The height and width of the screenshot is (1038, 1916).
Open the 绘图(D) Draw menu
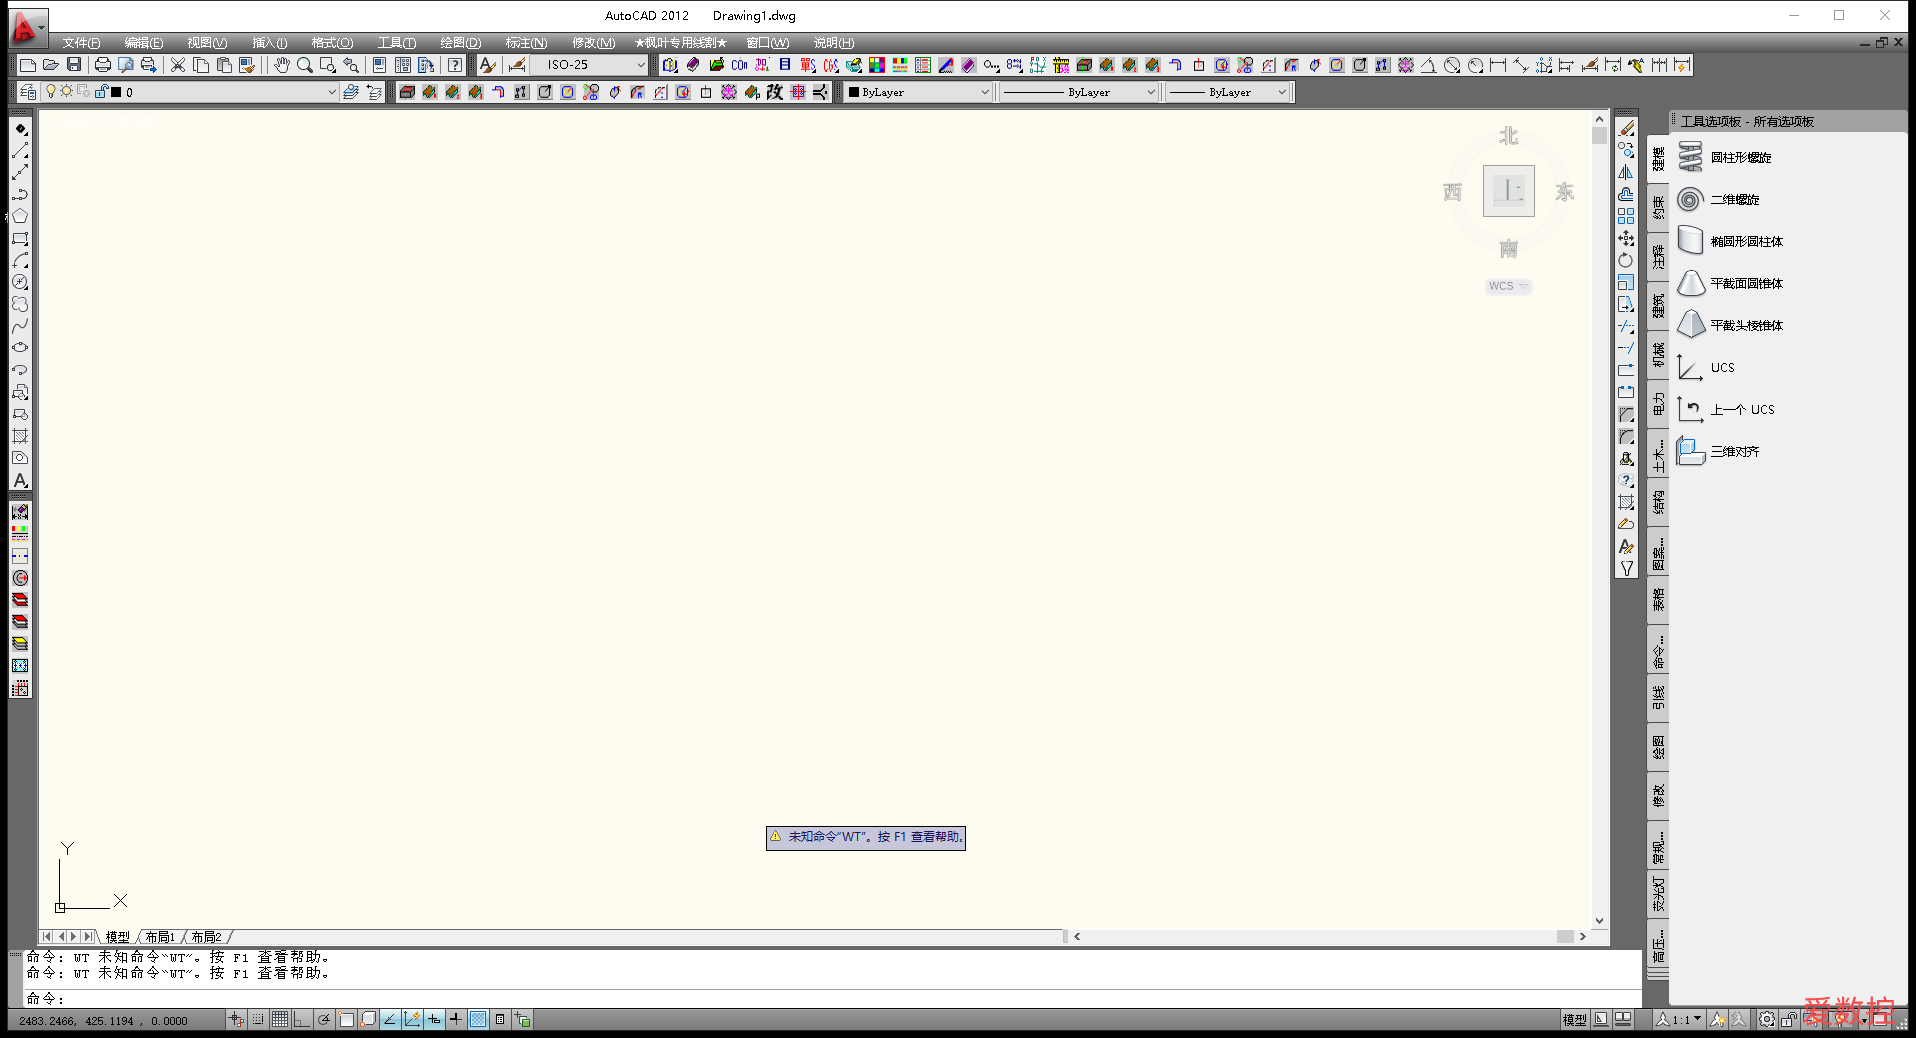tap(461, 43)
